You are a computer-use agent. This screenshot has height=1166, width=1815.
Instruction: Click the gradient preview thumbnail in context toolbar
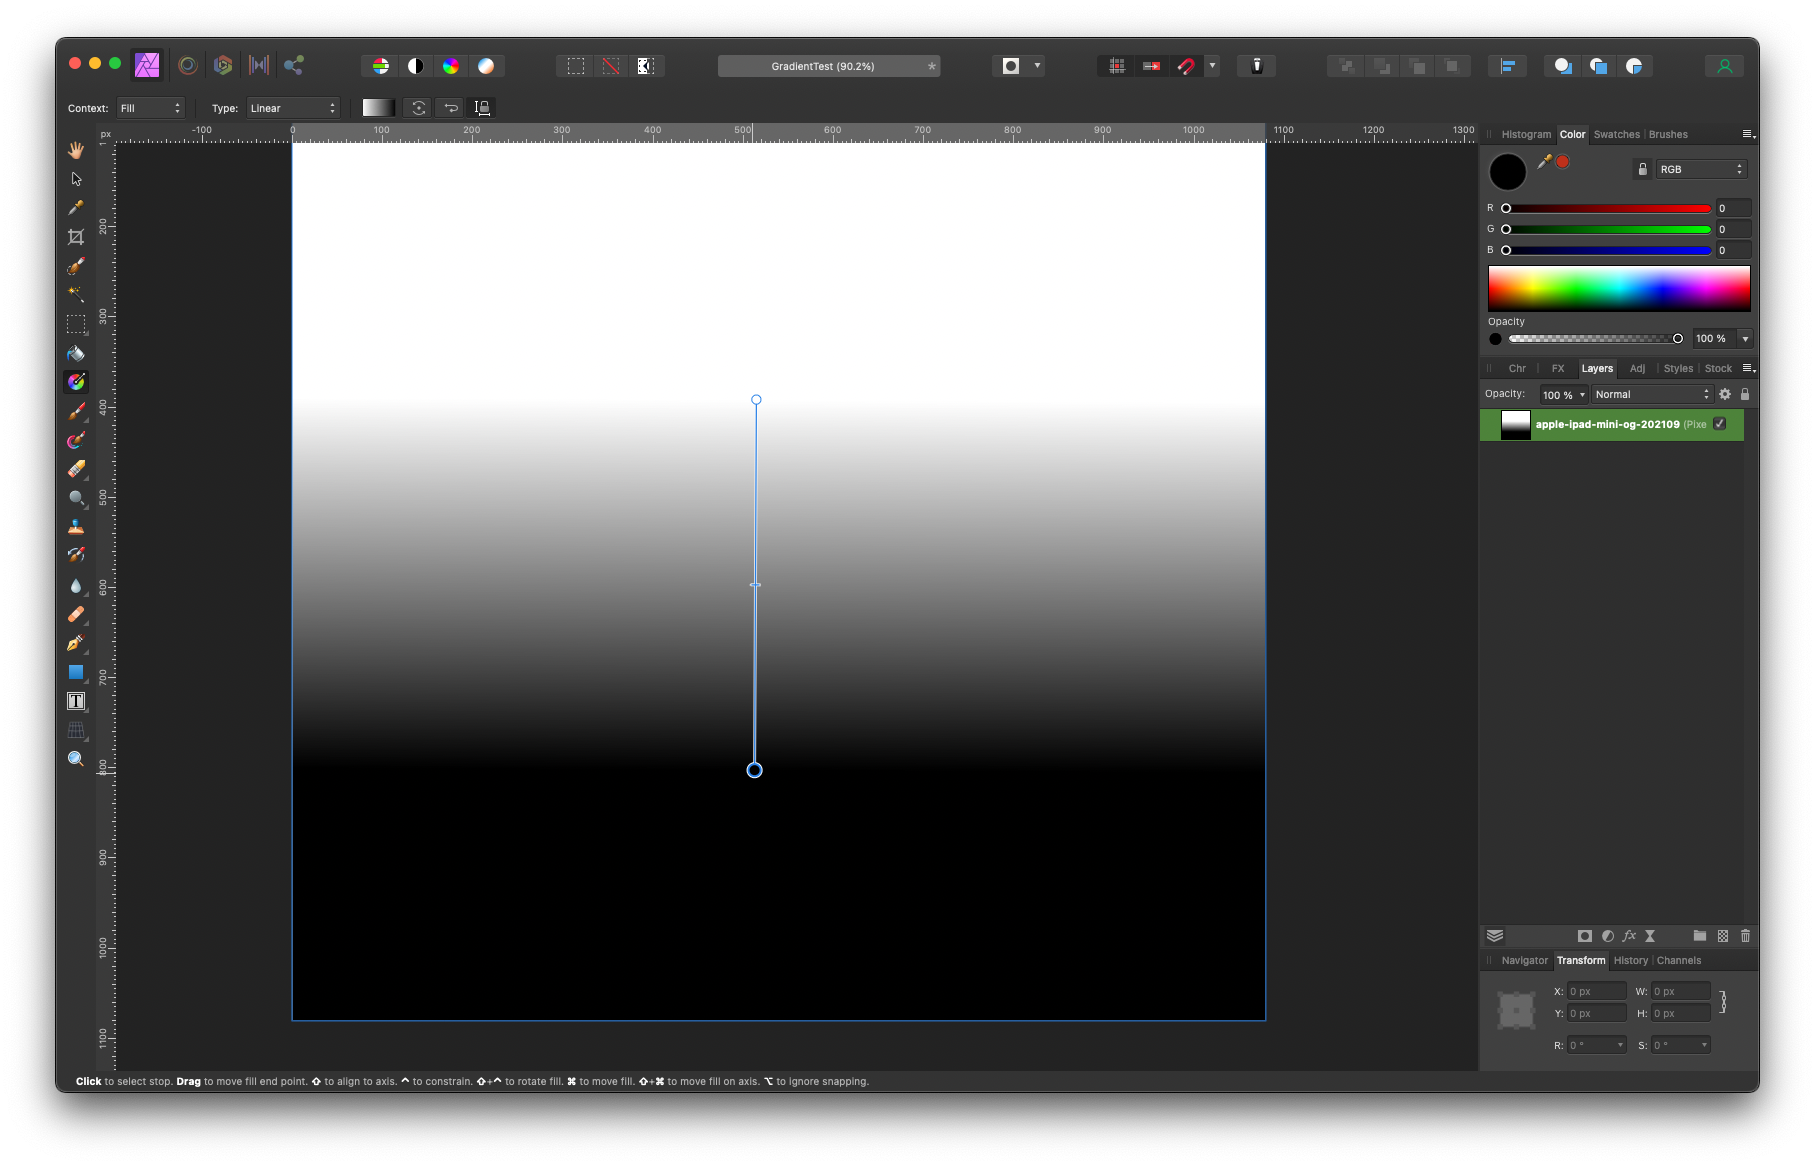[377, 107]
